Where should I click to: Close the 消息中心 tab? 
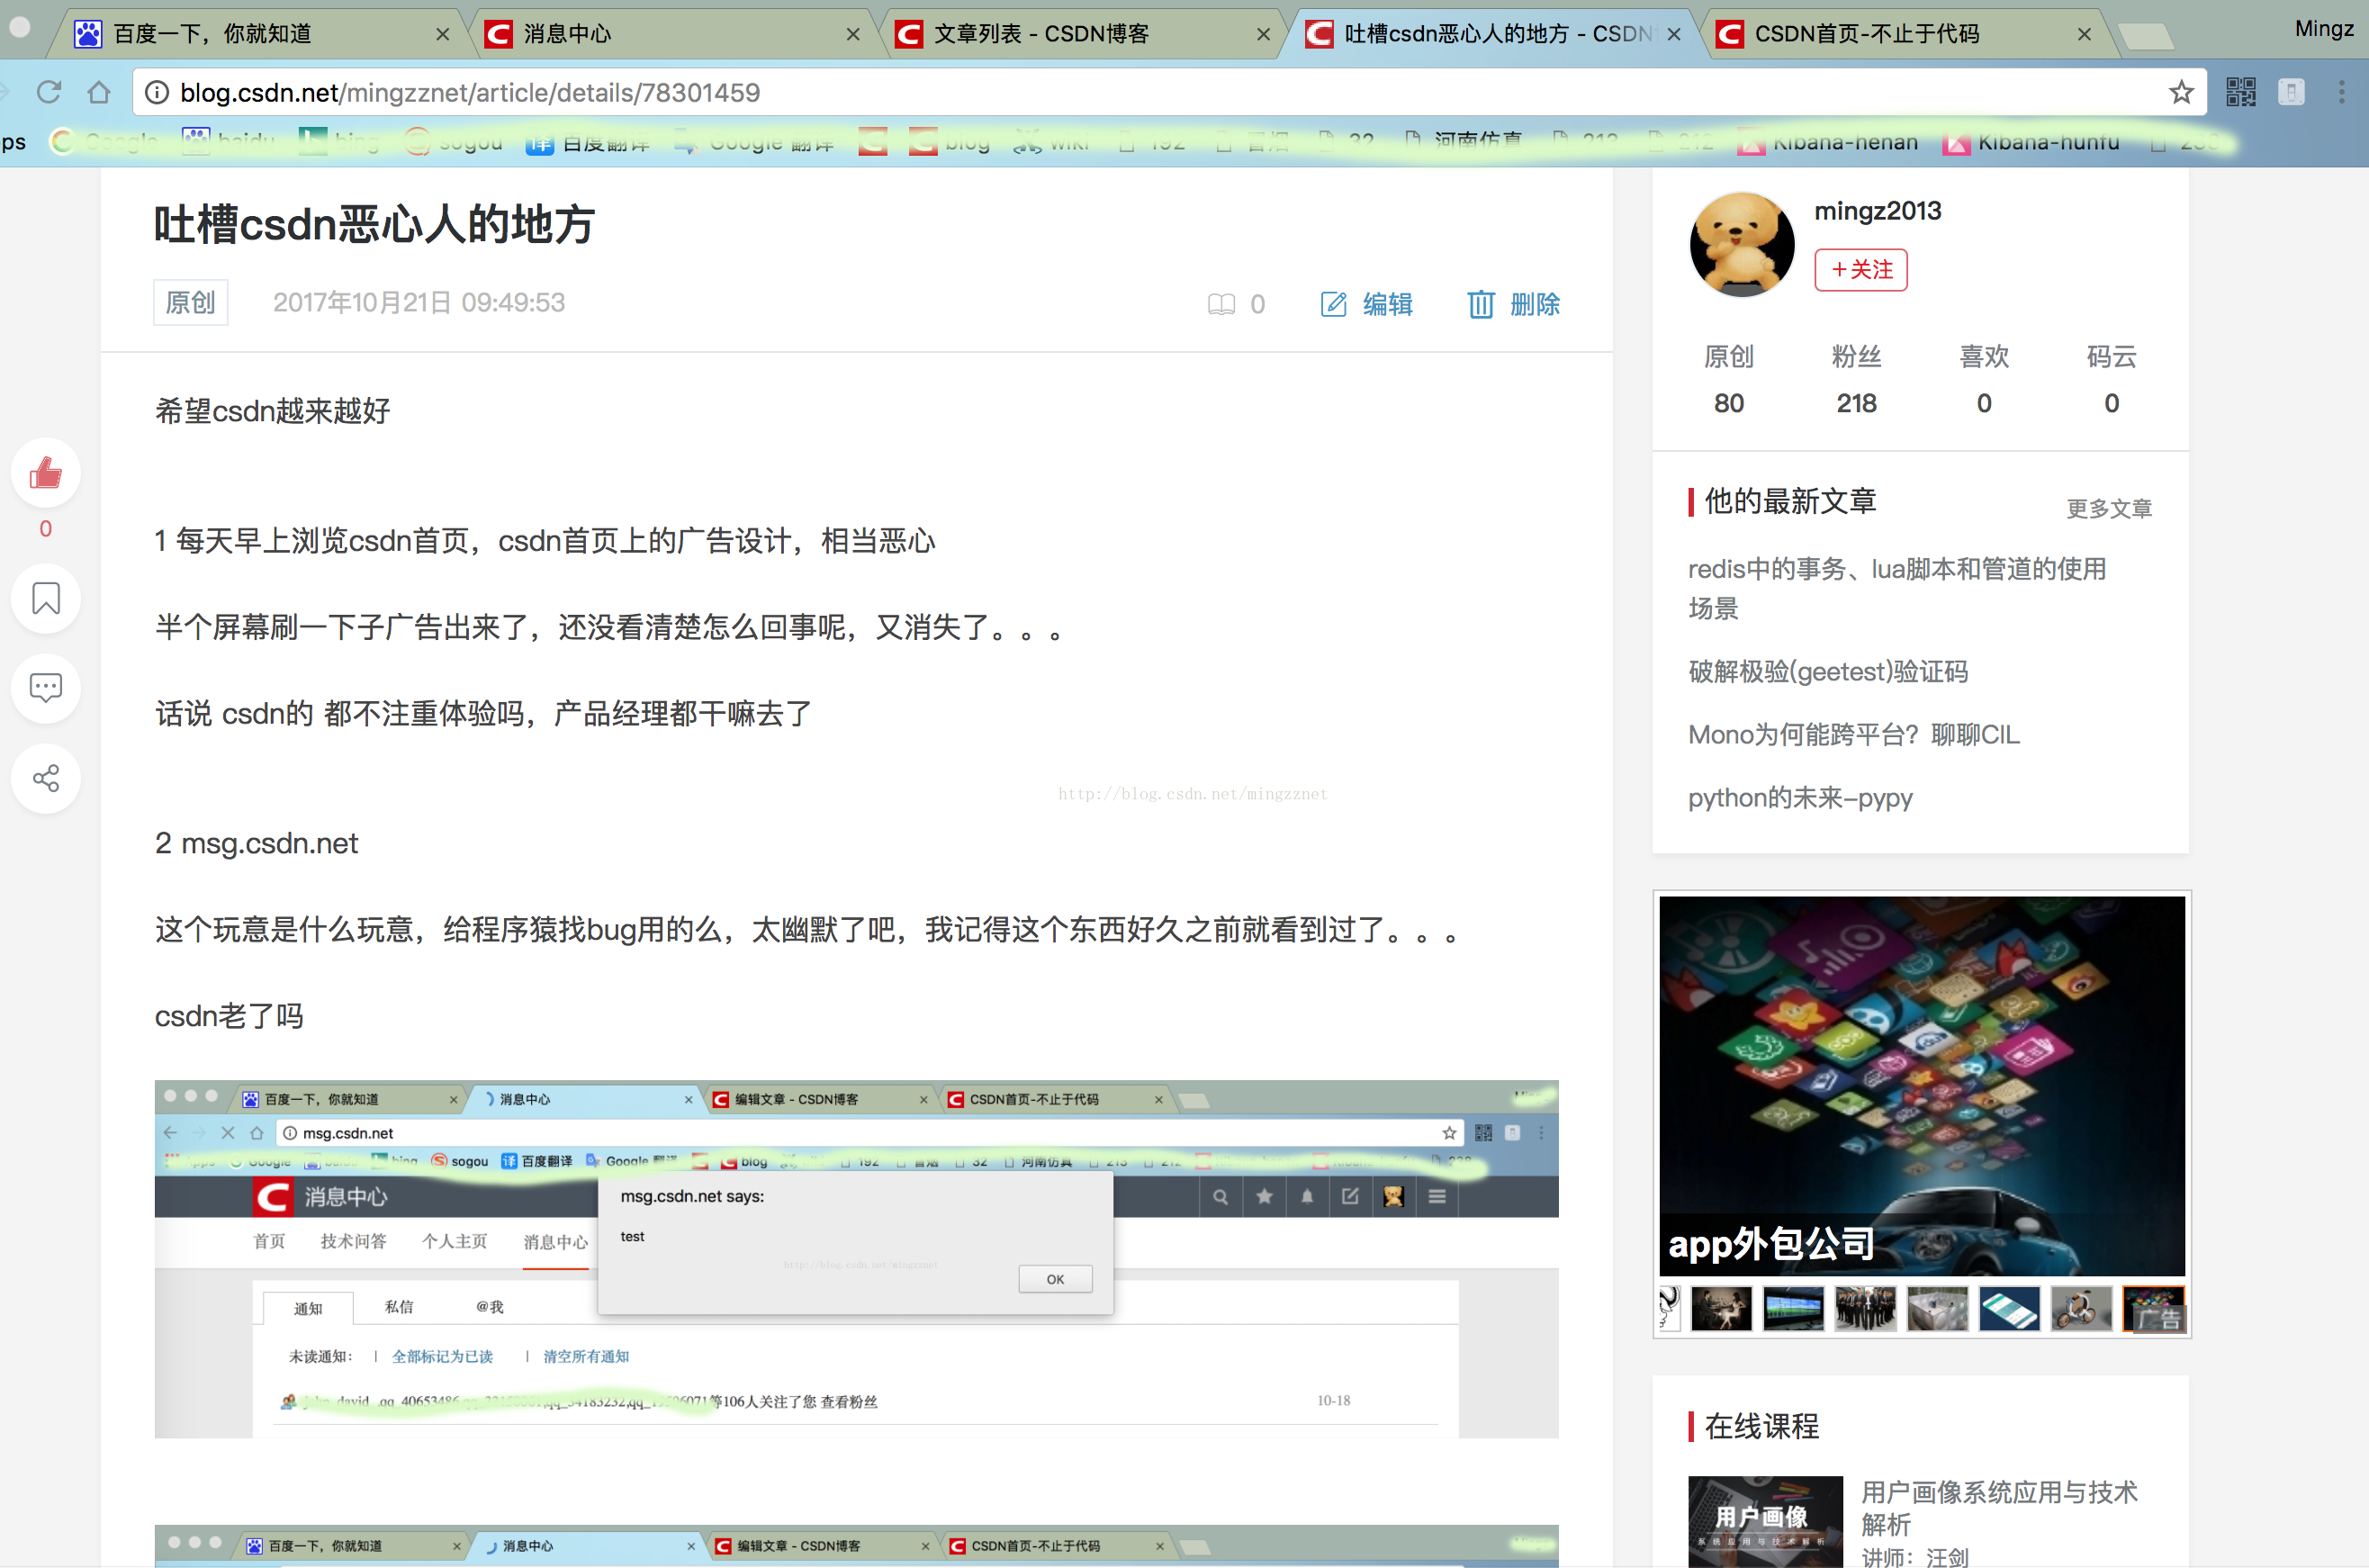pos(853,34)
